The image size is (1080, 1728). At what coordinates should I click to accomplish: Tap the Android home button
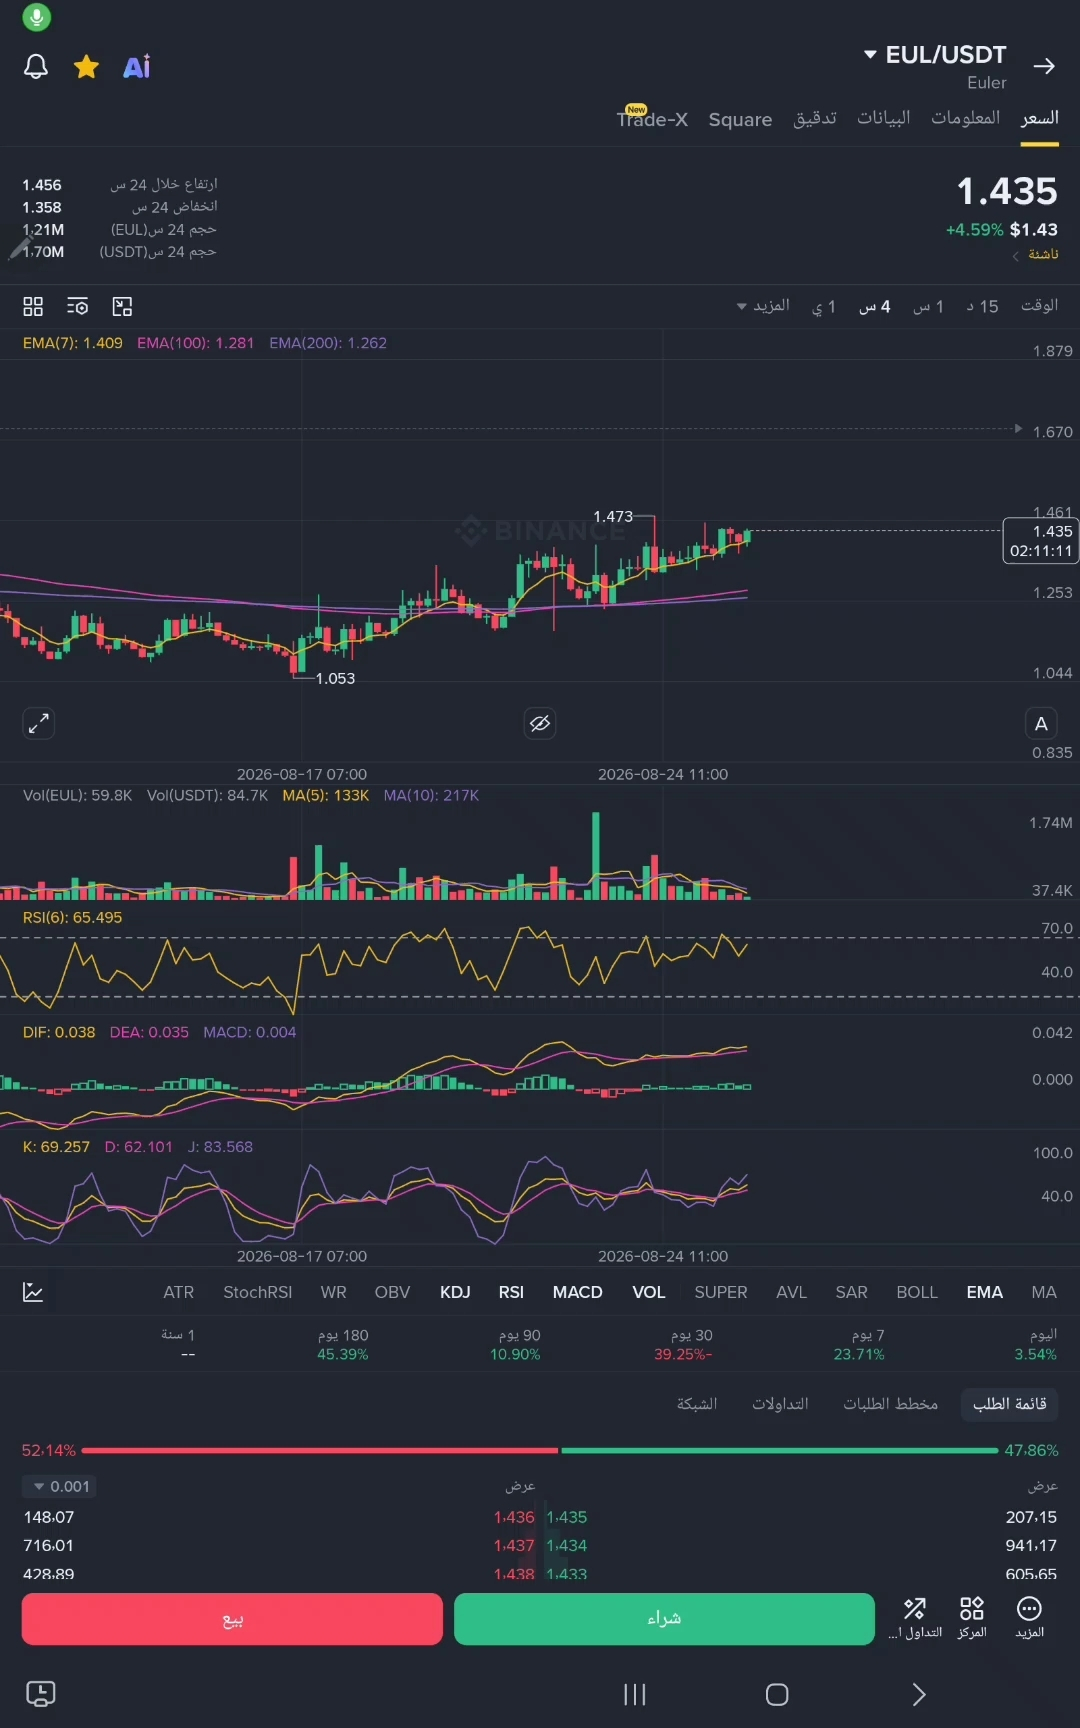(777, 1694)
